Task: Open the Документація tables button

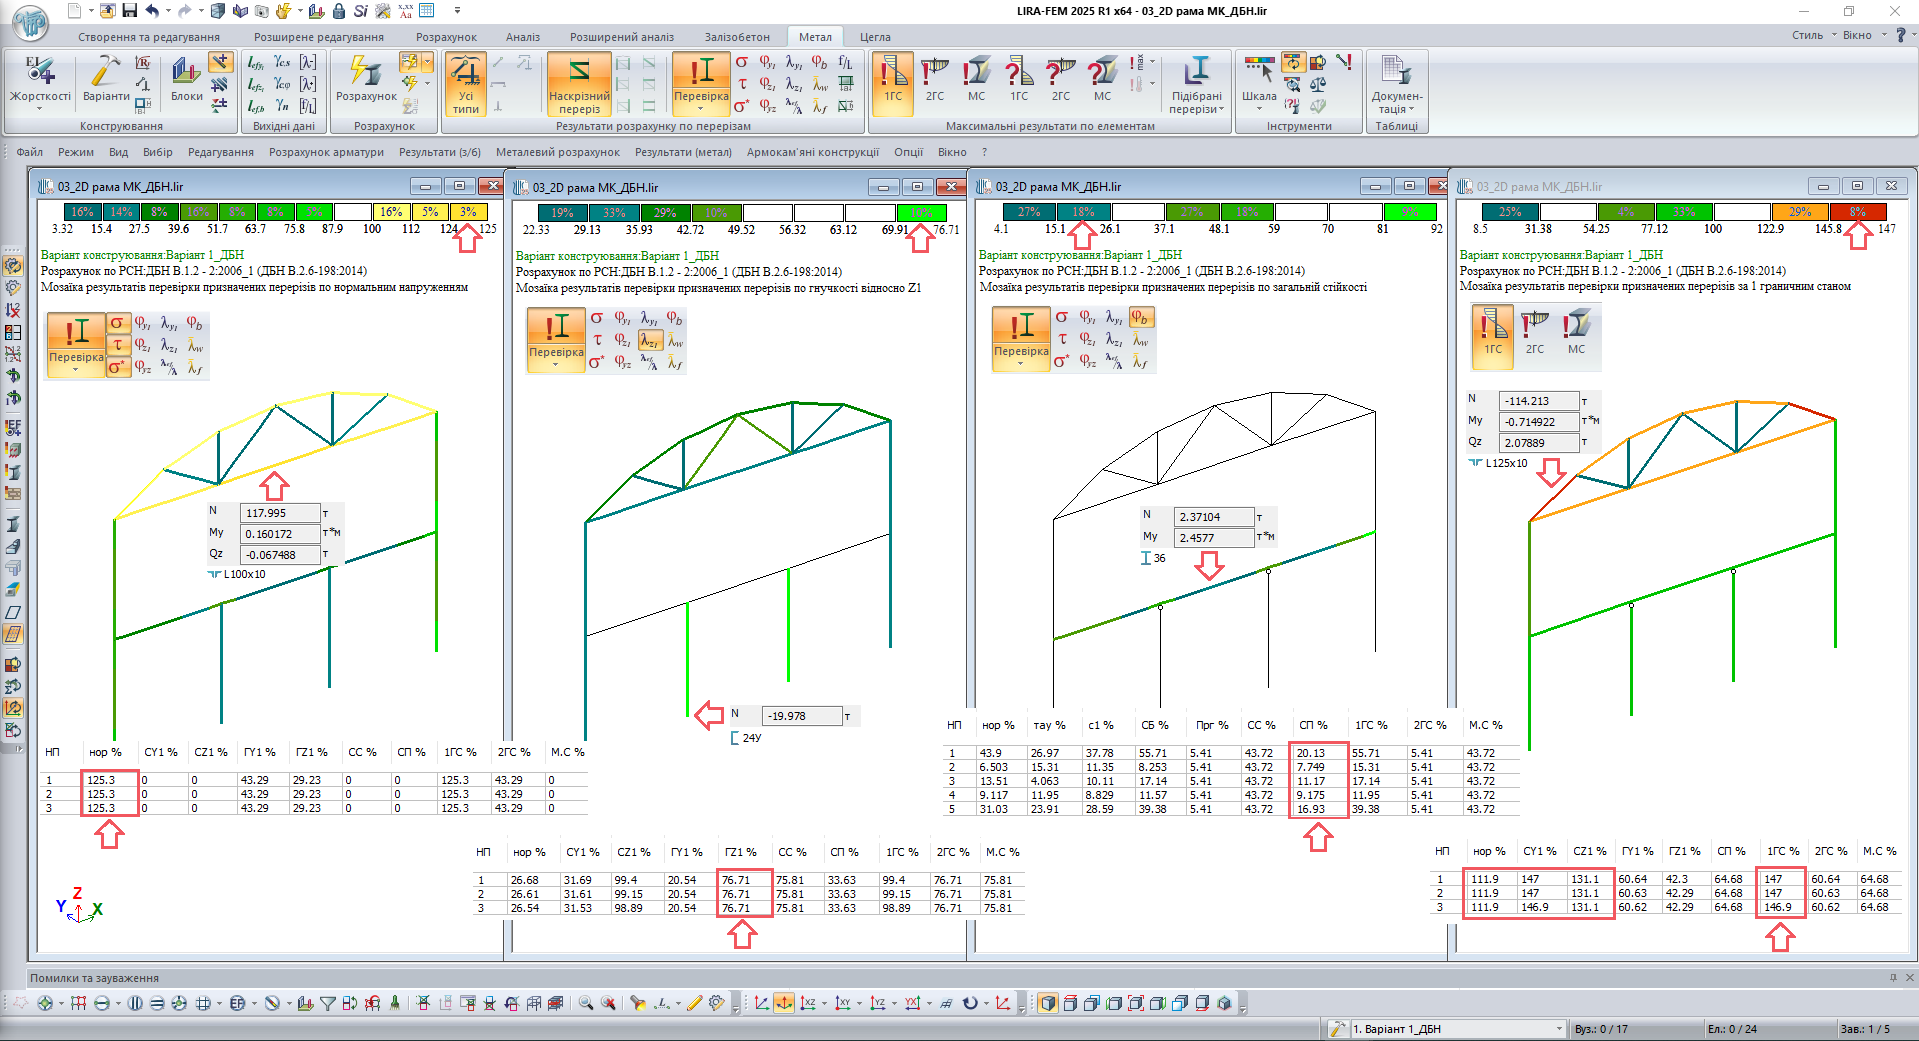Action: click(x=1396, y=84)
